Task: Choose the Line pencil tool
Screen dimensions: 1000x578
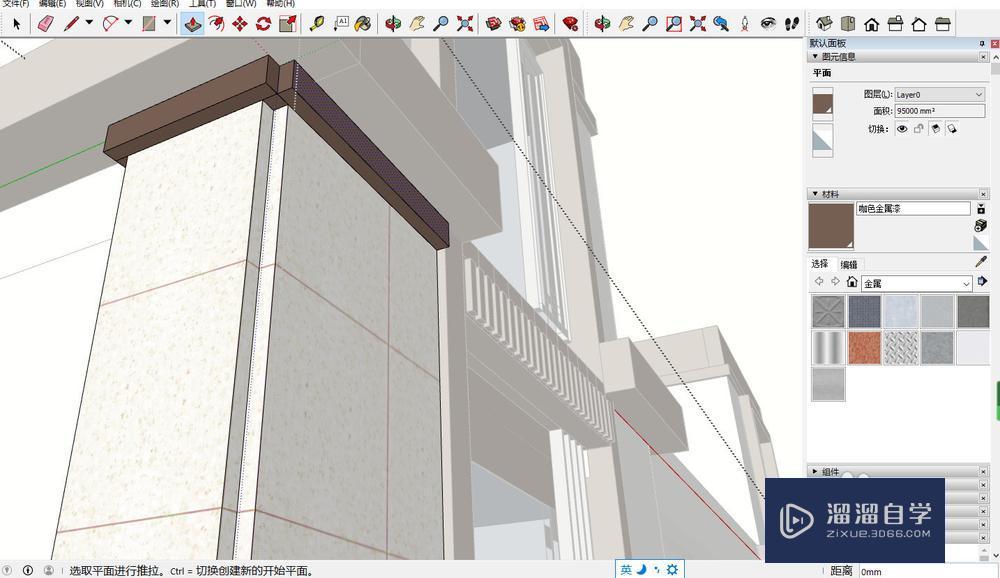Action: (71, 24)
